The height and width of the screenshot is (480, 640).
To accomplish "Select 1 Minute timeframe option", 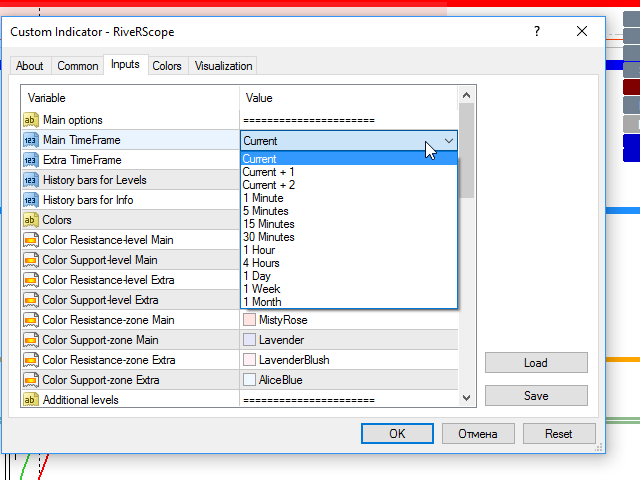I will click(349, 198).
